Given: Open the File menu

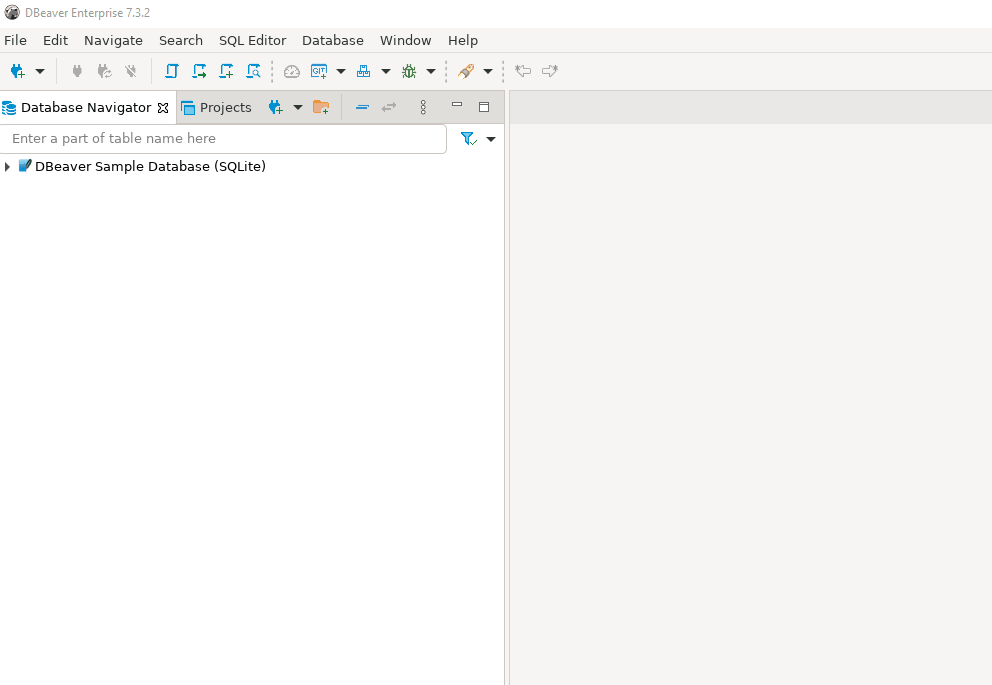Looking at the screenshot, I should pos(15,40).
